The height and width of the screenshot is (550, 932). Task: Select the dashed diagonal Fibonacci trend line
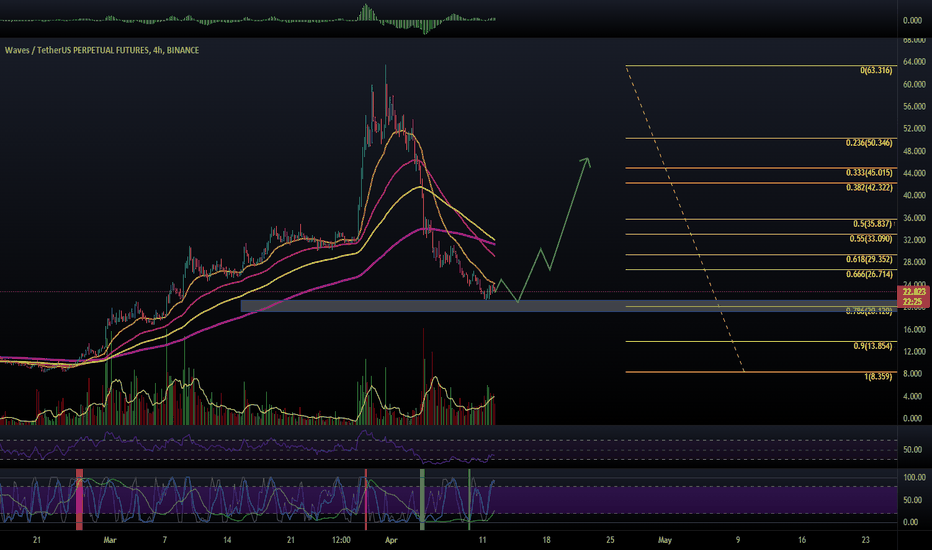pos(685,219)
